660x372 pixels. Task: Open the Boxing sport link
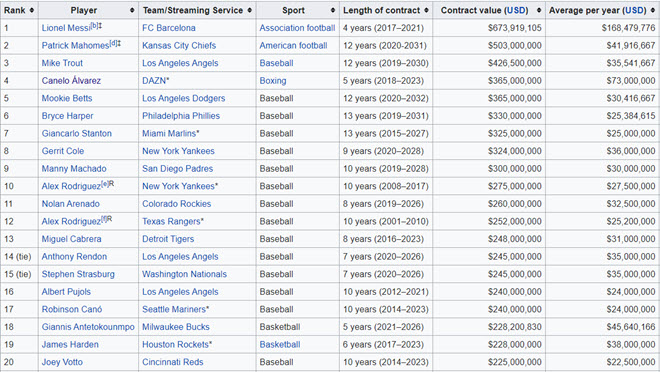click(273, 81)
